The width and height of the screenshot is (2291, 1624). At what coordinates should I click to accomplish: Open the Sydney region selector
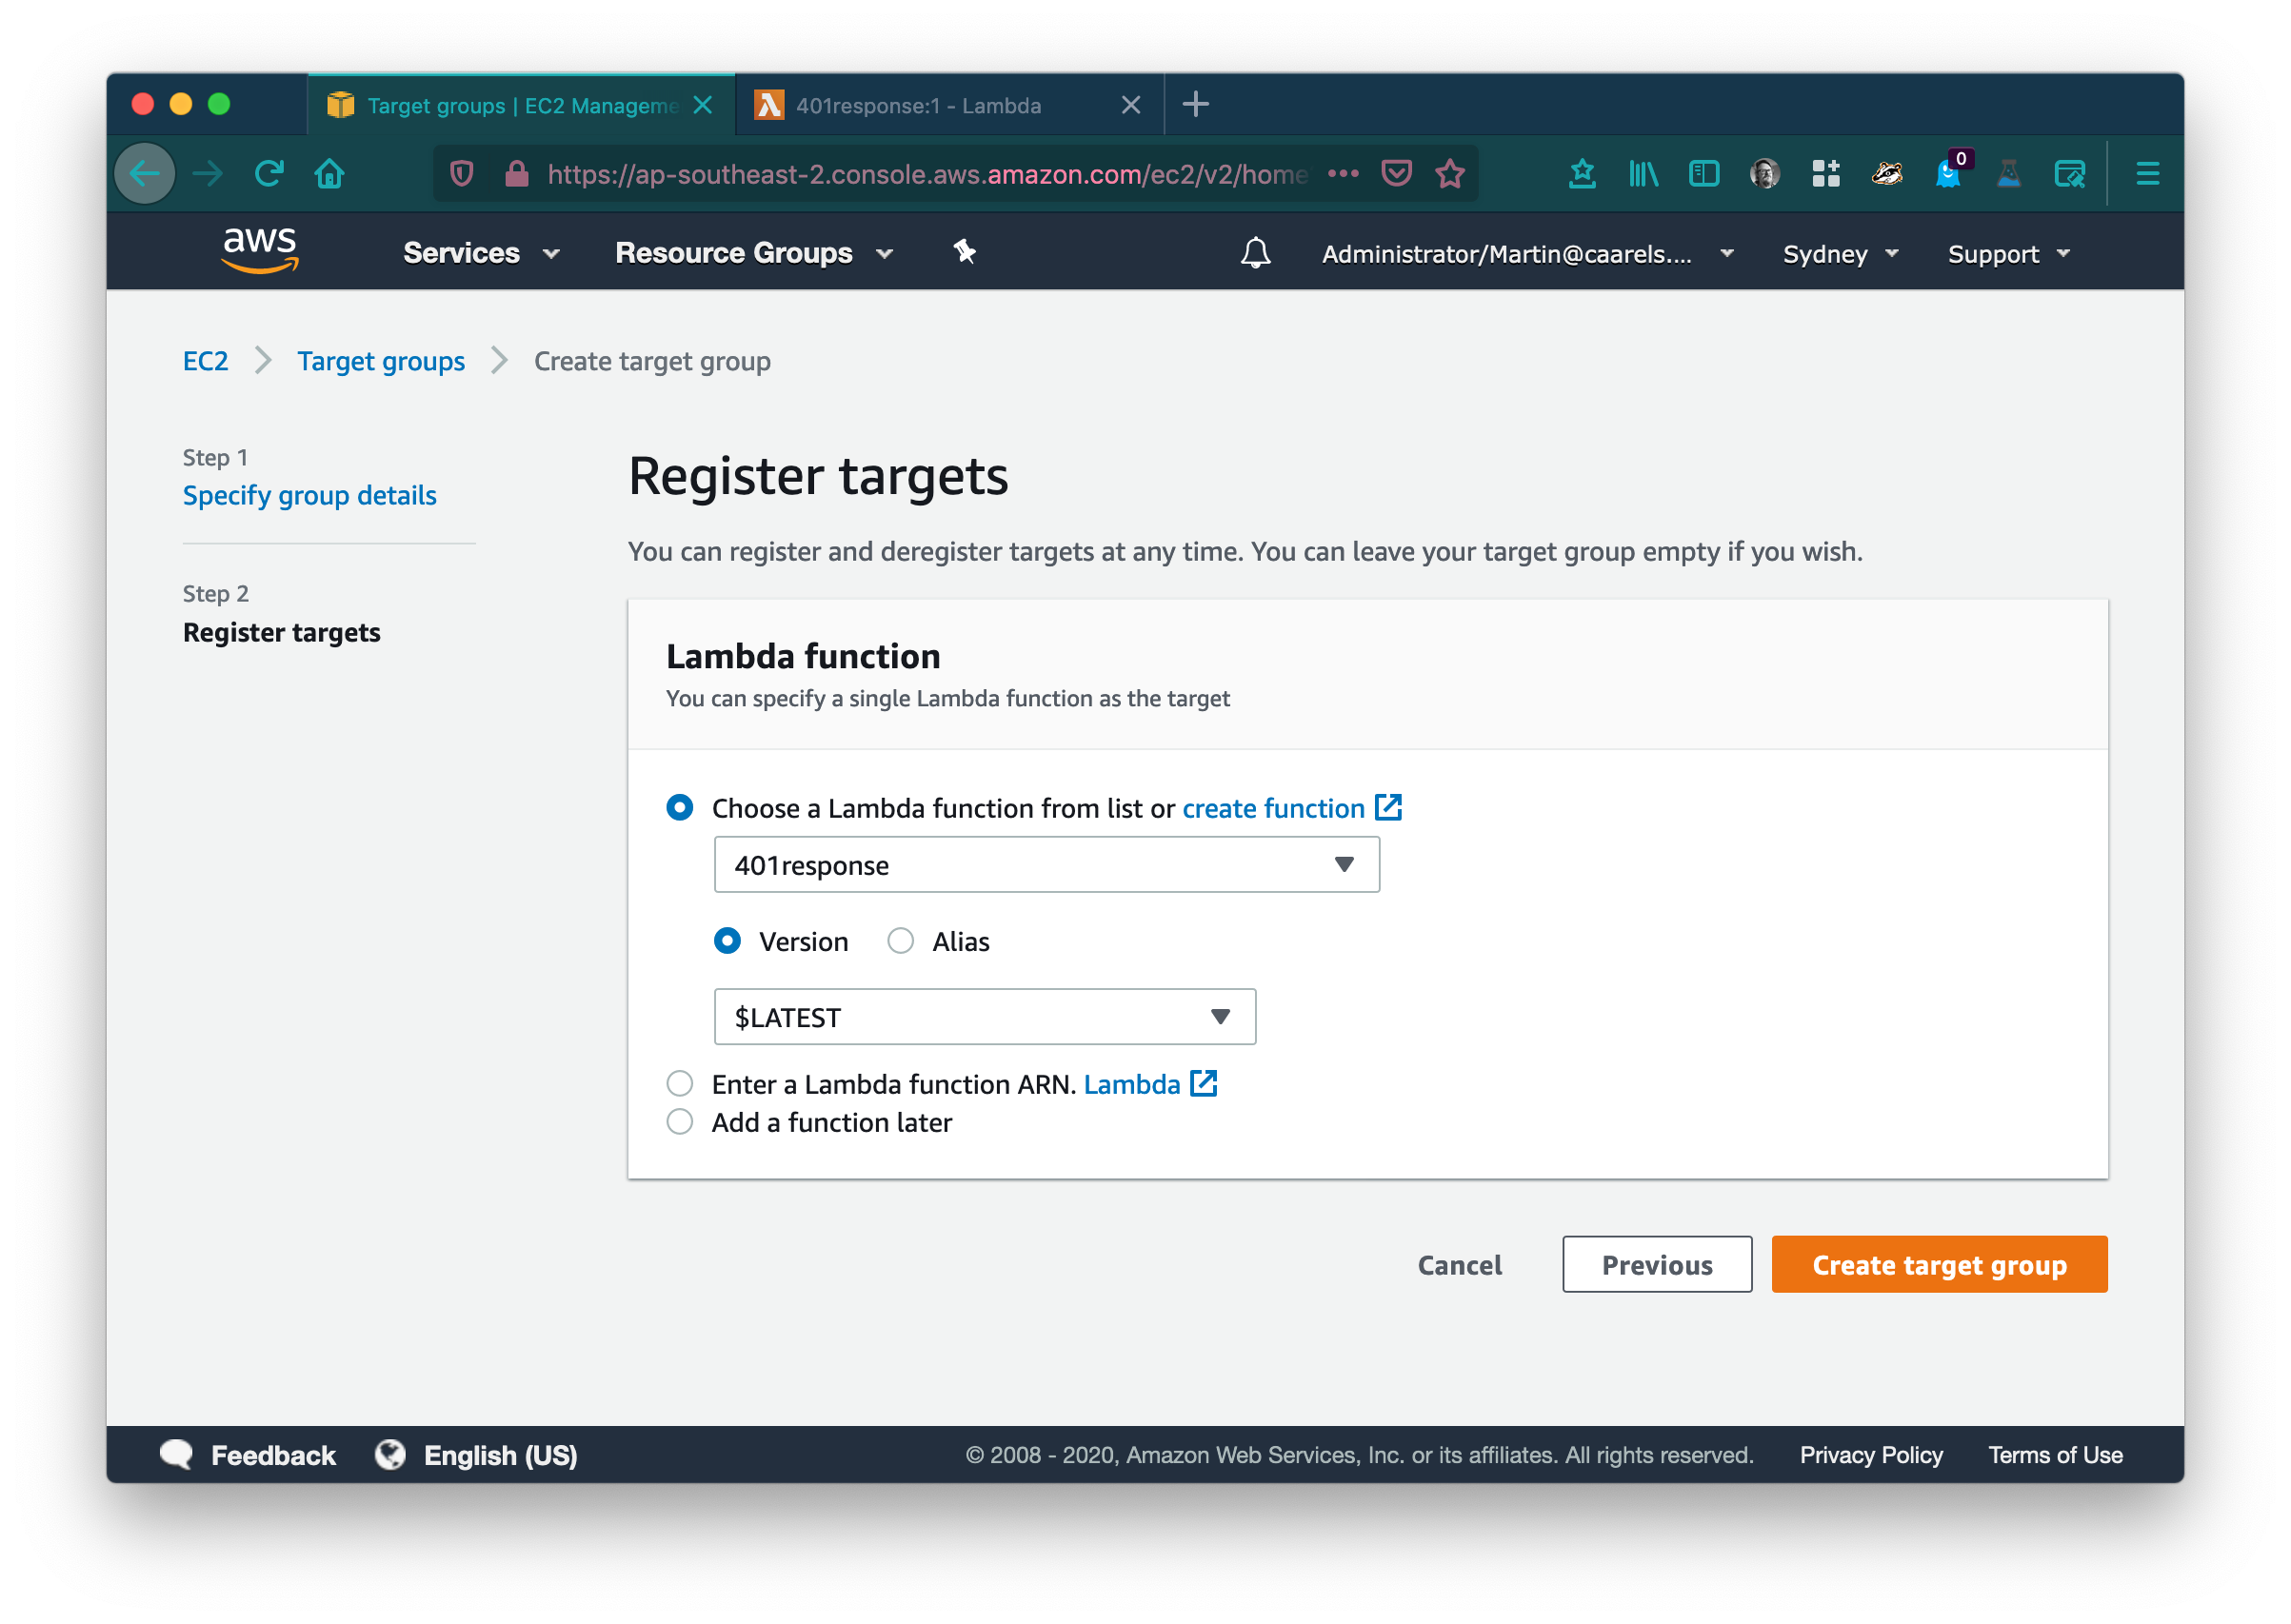pos(1839,254)
